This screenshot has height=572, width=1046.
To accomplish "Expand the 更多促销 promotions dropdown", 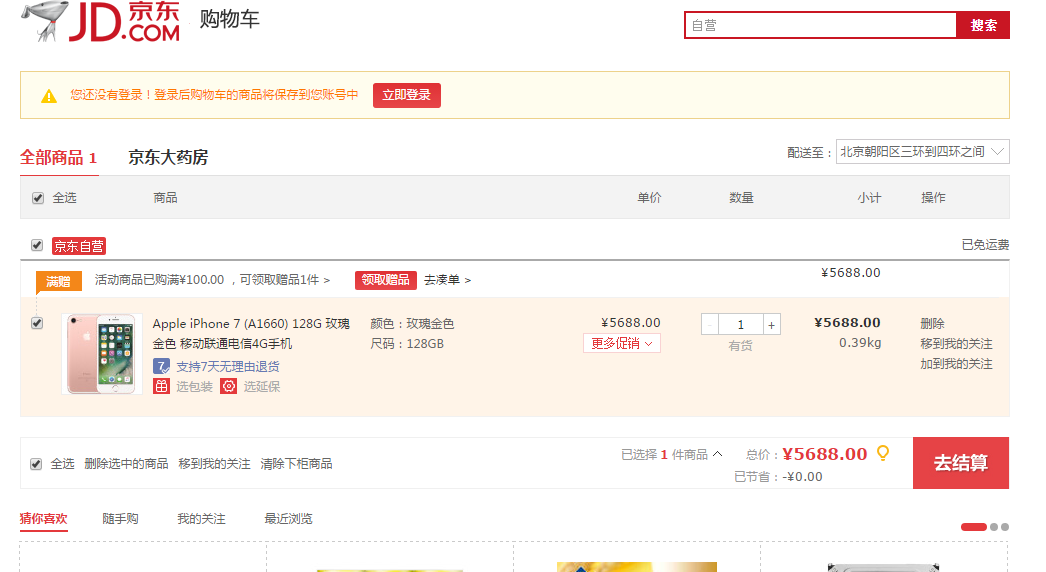I will pyautogui.click(x=622, y=343).
